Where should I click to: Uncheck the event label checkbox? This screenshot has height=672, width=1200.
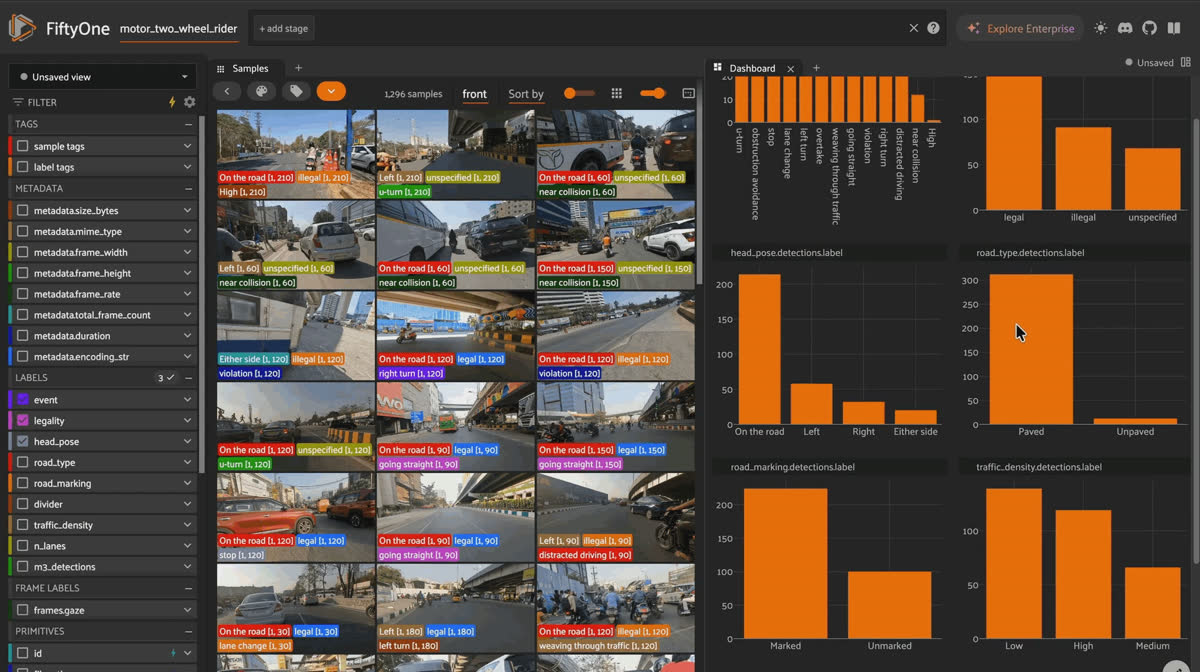click(x=23, y=399)
